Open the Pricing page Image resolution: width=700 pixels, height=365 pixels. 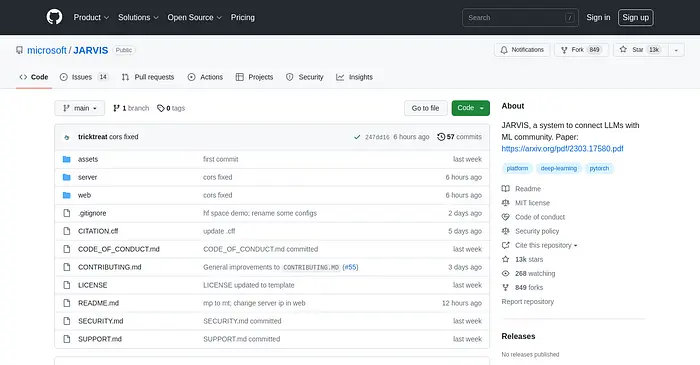point(242,17)
